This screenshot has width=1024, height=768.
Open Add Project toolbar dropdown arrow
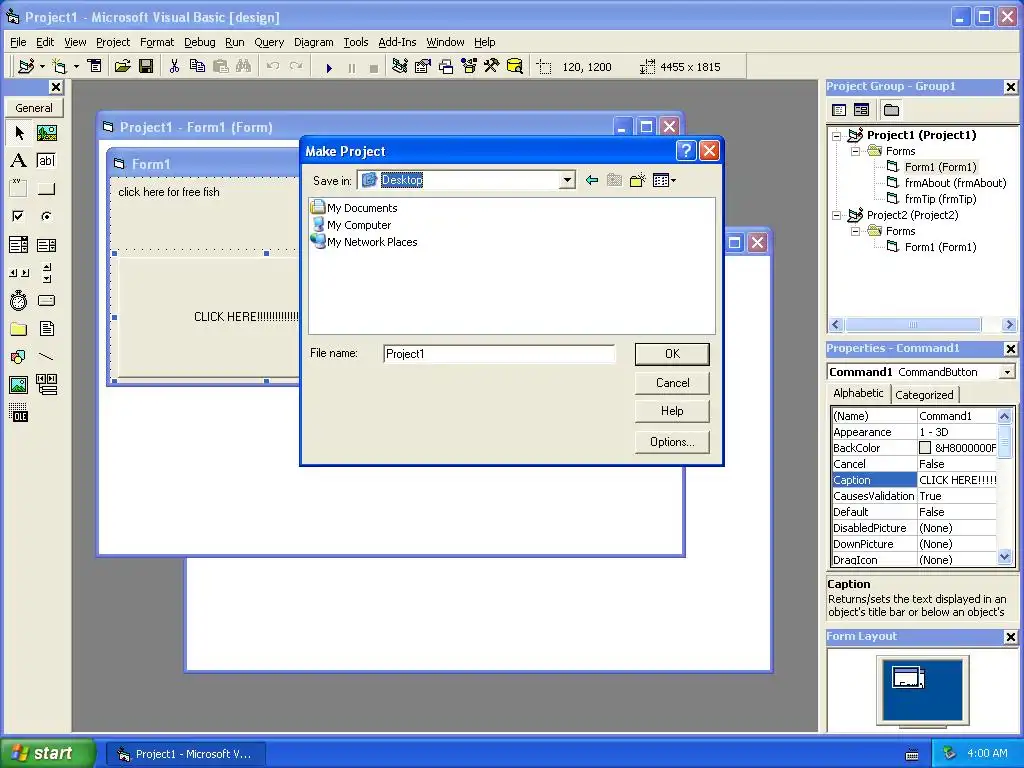pos(42,67)
